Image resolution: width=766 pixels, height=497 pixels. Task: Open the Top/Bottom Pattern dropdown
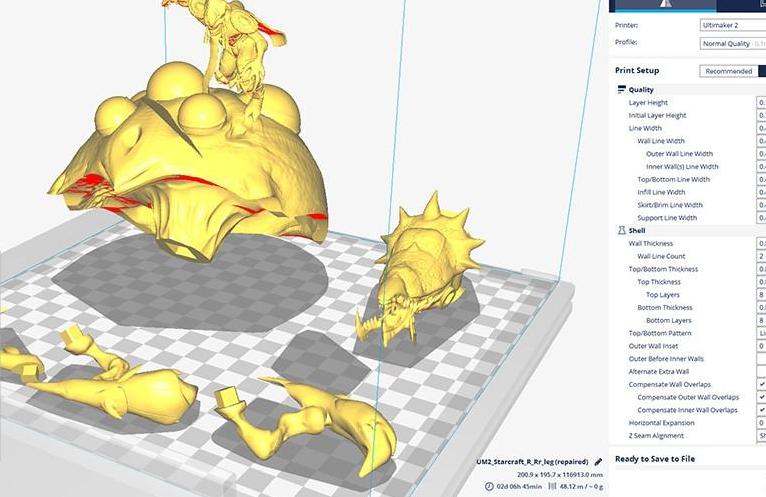[761, 333]
